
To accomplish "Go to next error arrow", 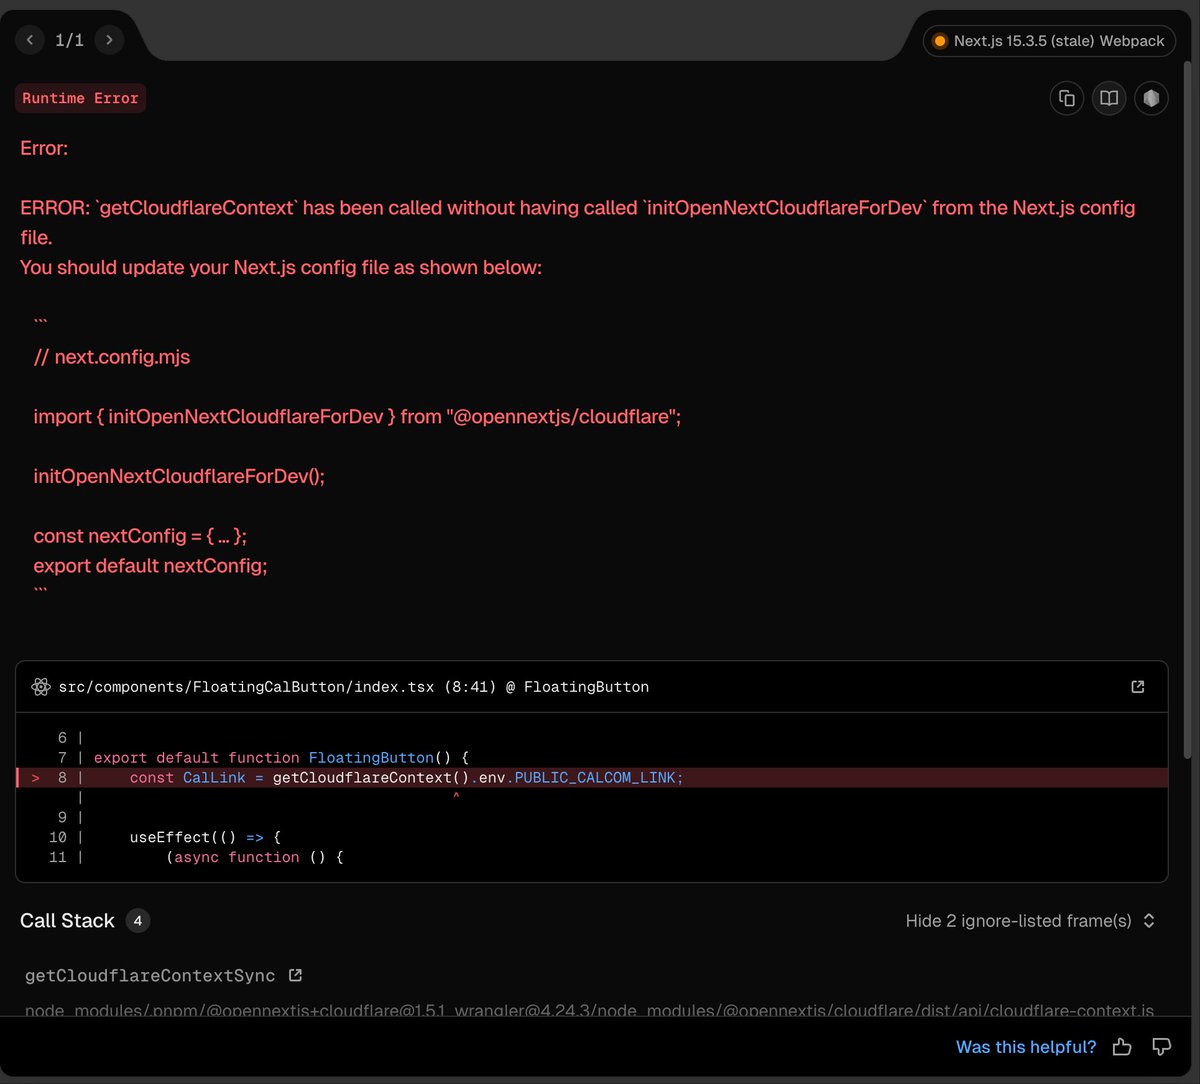I will click(108, 40).
